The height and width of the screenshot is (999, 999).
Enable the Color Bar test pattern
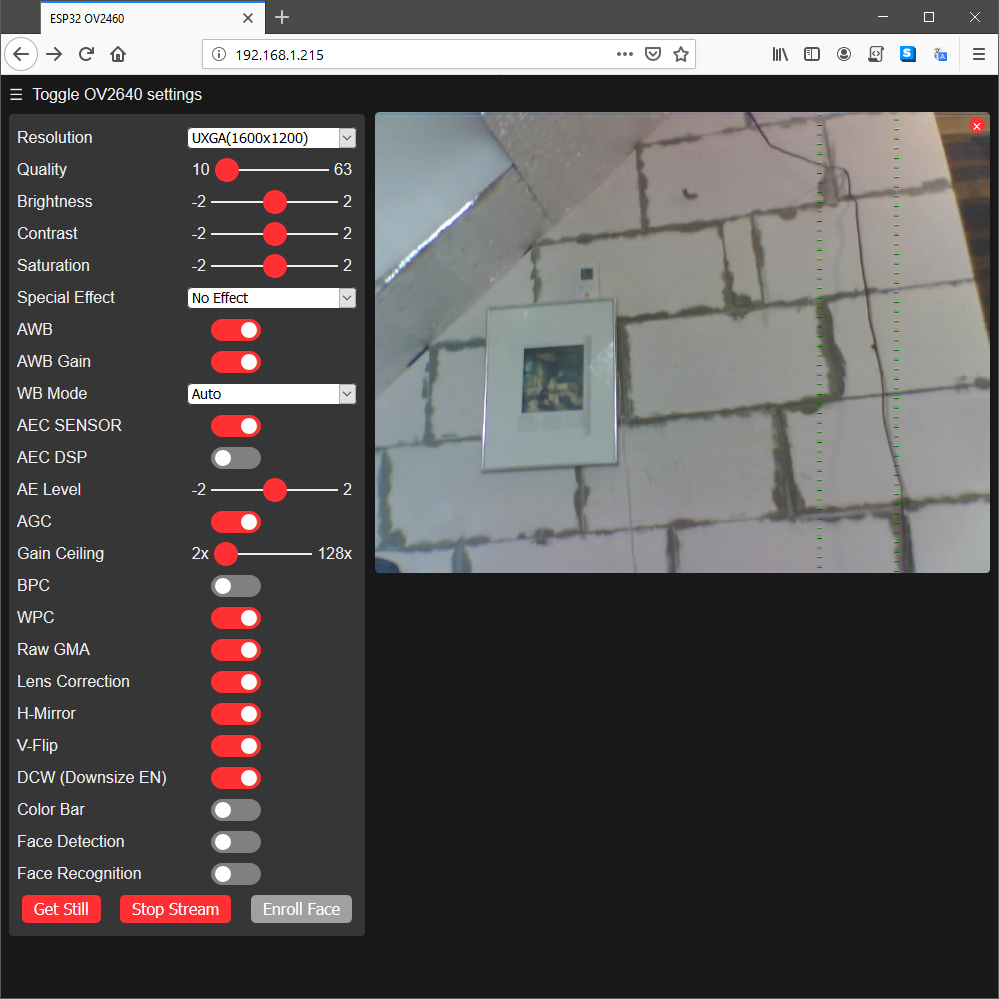pos(236,810)
